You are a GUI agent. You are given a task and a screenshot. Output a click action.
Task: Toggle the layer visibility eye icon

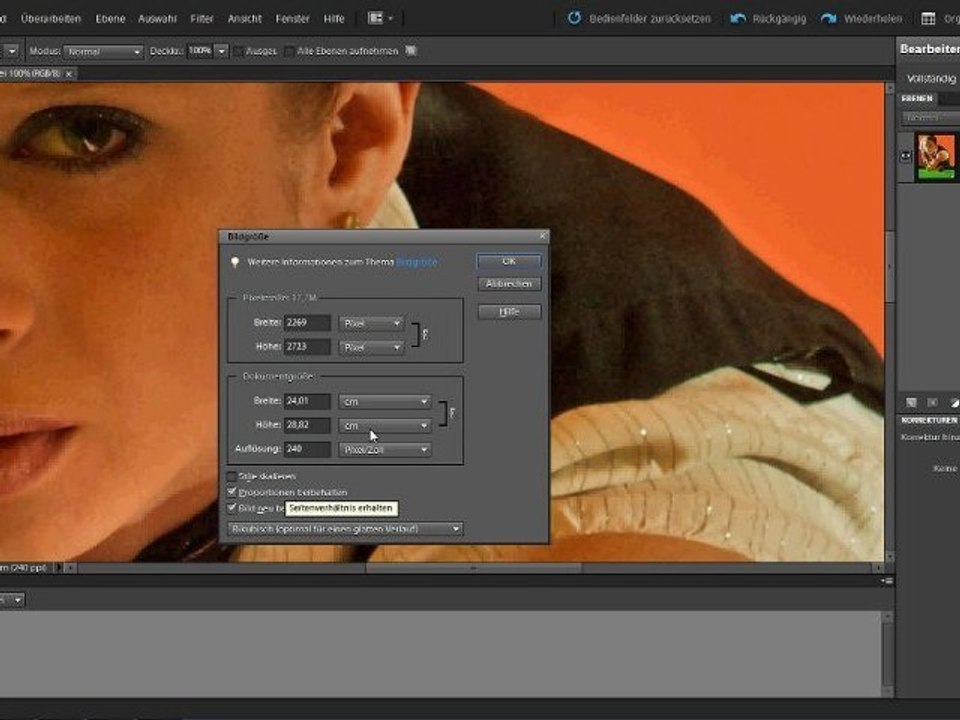pos(906,157)
